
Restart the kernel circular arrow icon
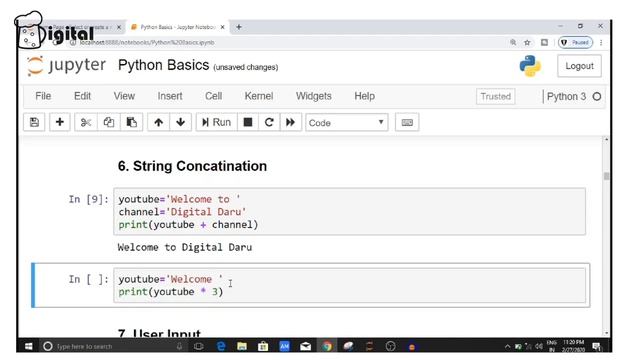(x=269, y=122)
